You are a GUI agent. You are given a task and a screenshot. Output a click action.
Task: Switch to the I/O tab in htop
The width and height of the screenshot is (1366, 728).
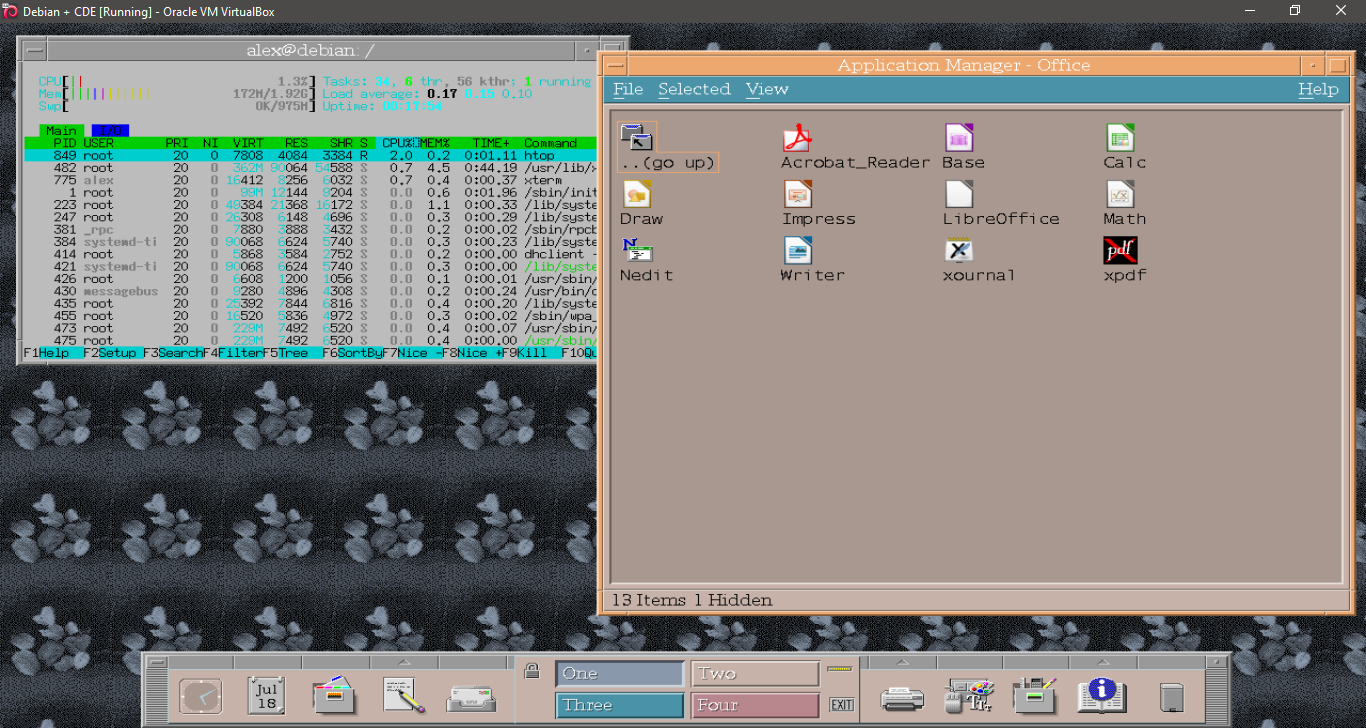tap(110, 131)
